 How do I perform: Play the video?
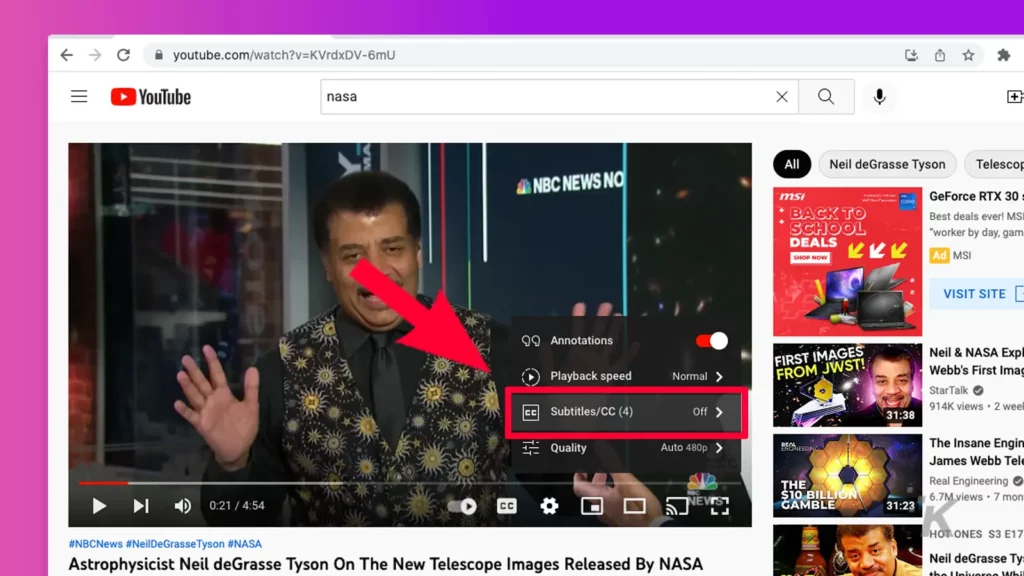pyautogui.click(x=99, y=506)
